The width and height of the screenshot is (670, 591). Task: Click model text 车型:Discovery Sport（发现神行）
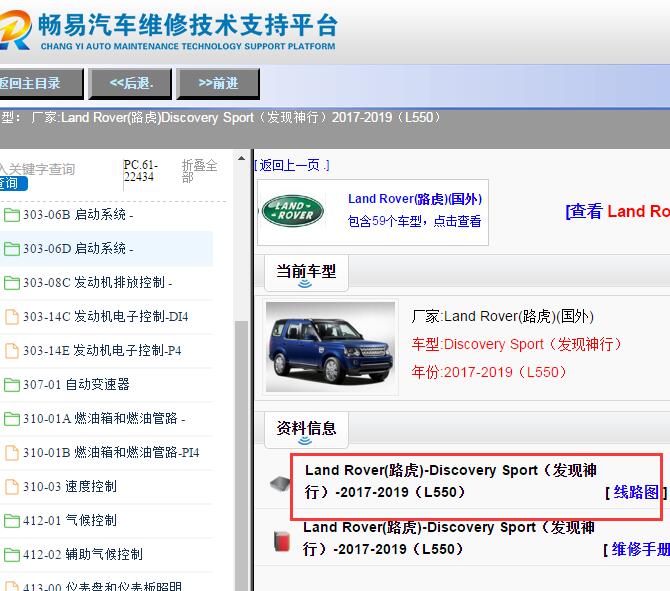pos(517,344)
